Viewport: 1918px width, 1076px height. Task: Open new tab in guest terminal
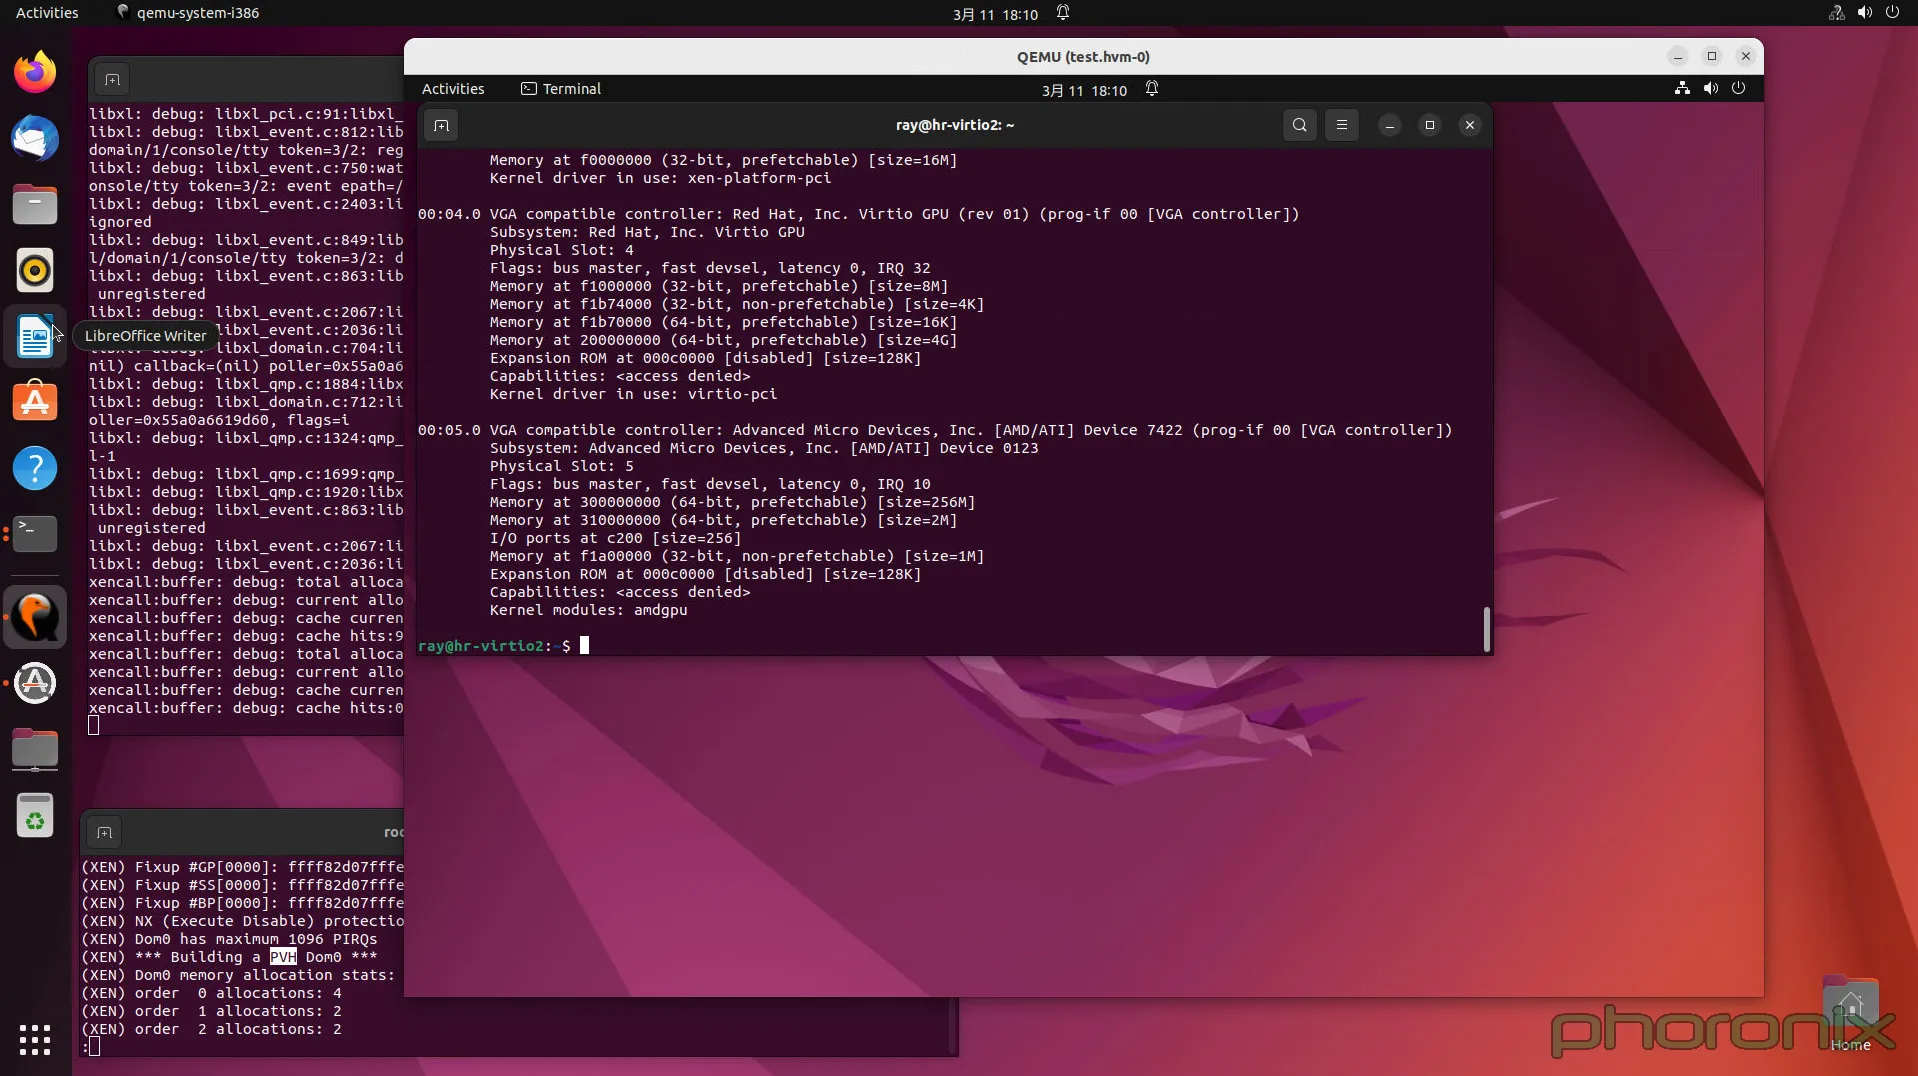pos(441,125)
